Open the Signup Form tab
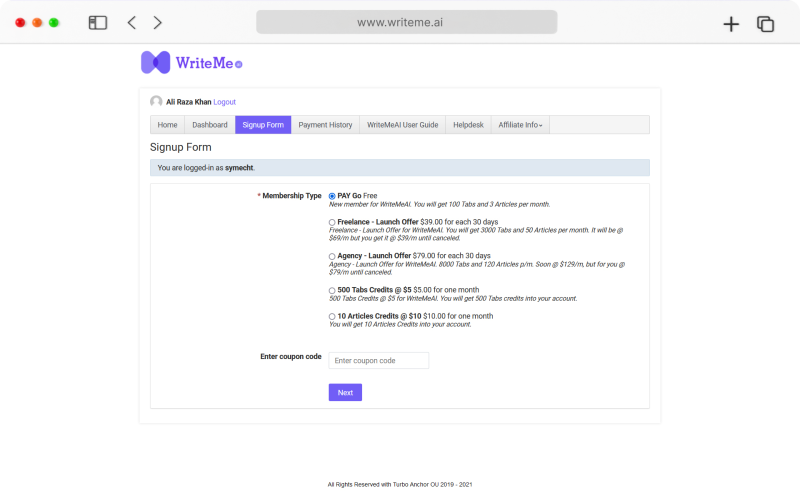Screen dimensions: 800x494 (263, 125)
